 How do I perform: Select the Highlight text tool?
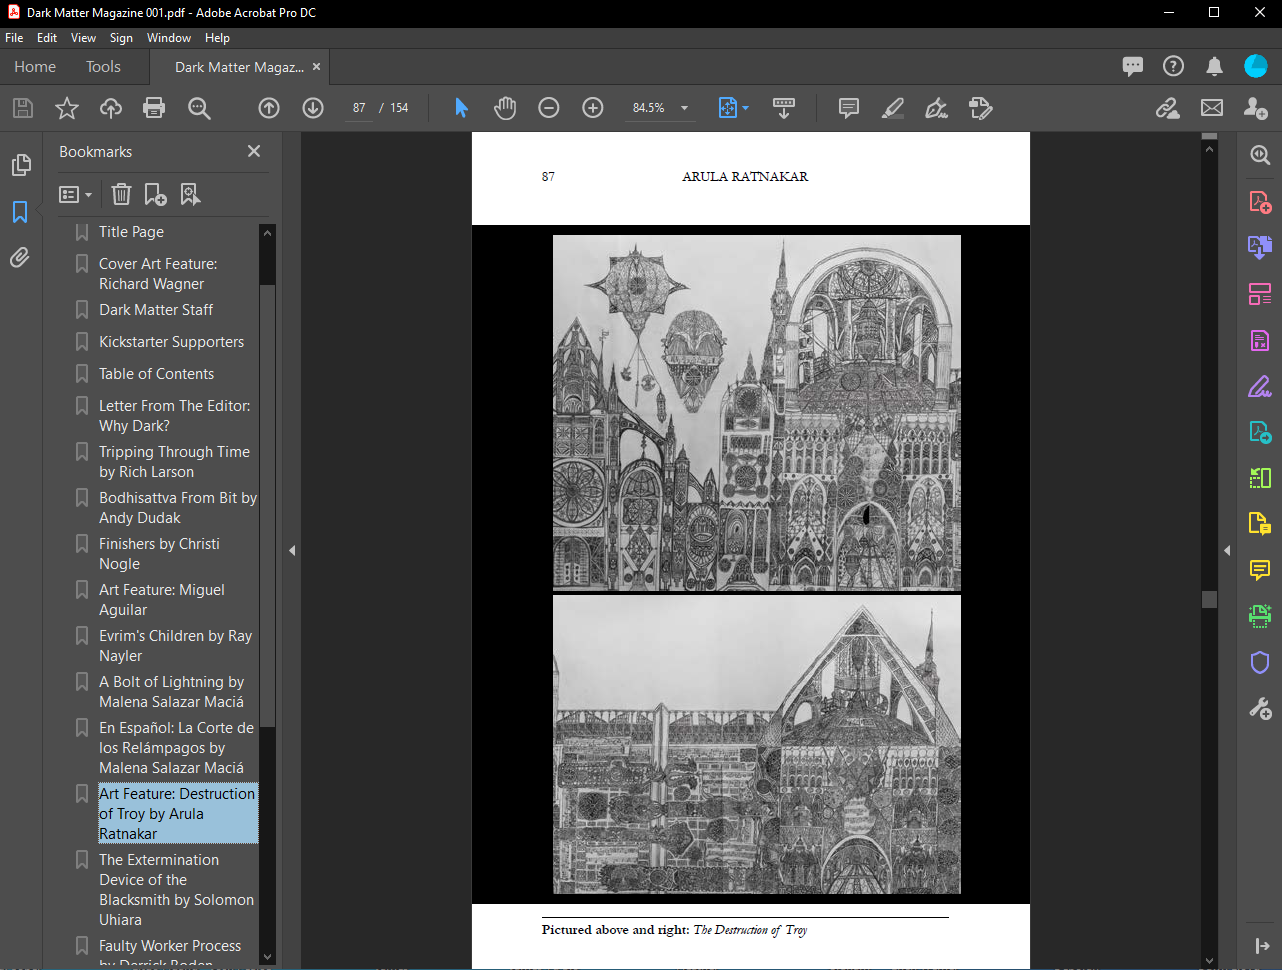(x=893, y=108)
